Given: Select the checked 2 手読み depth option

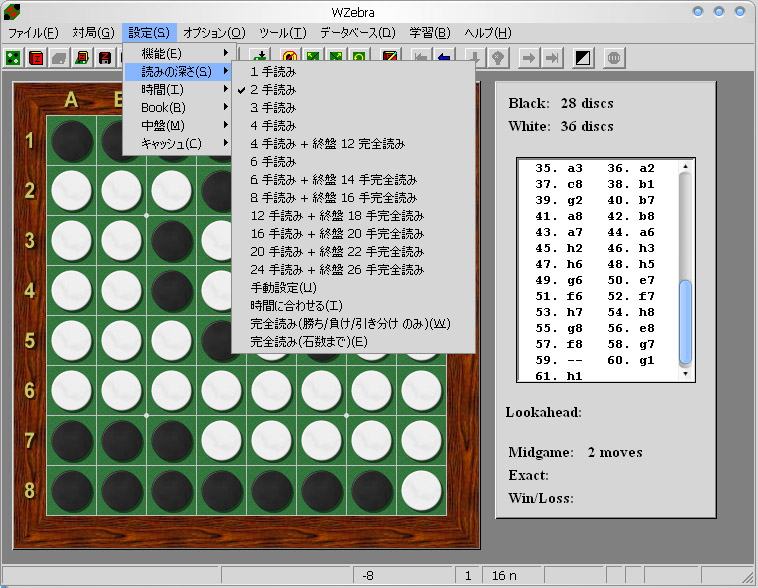Looking at the screenshot, I should [353, 89].
